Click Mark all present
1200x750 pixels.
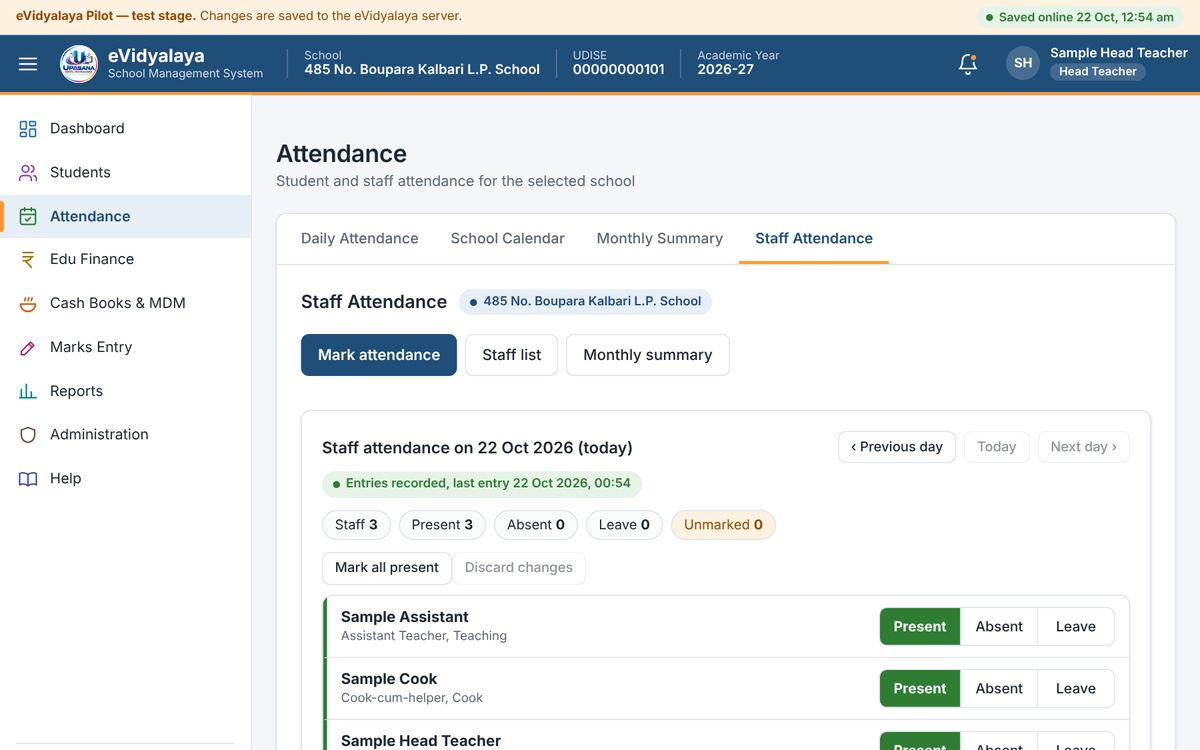tap(387, 568)
